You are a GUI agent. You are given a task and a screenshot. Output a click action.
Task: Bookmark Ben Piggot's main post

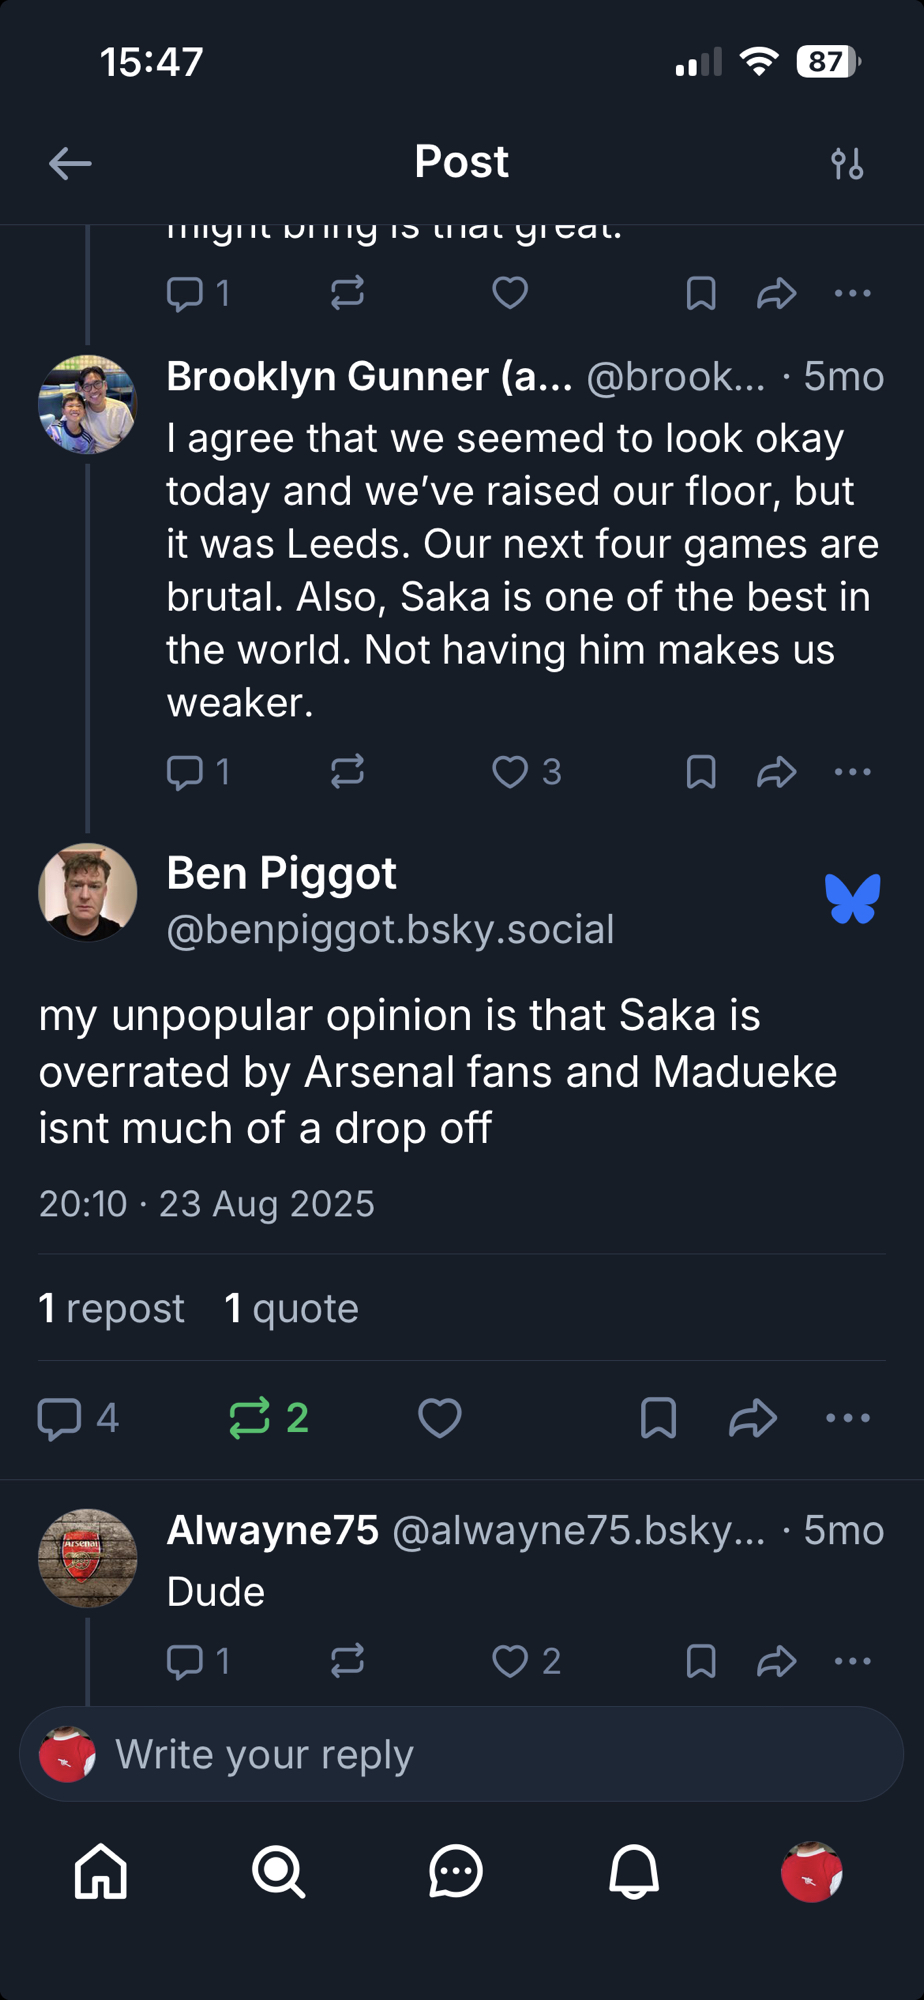click(658, 1418)
